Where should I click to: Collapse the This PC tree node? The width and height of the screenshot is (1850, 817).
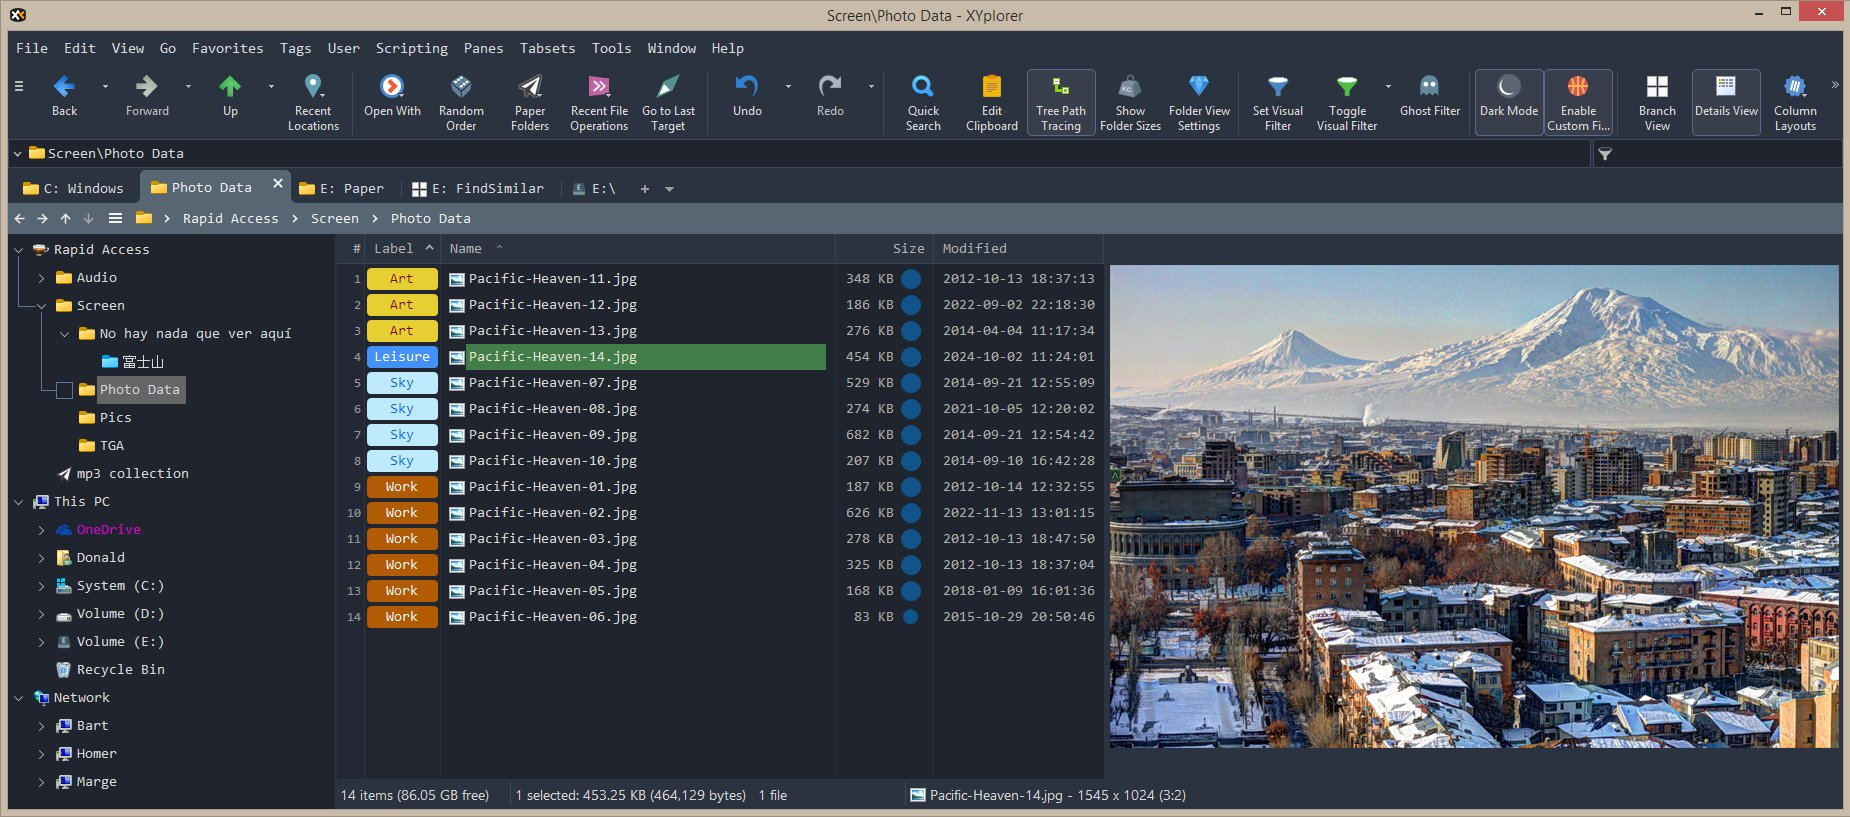(x=18, y=502)
